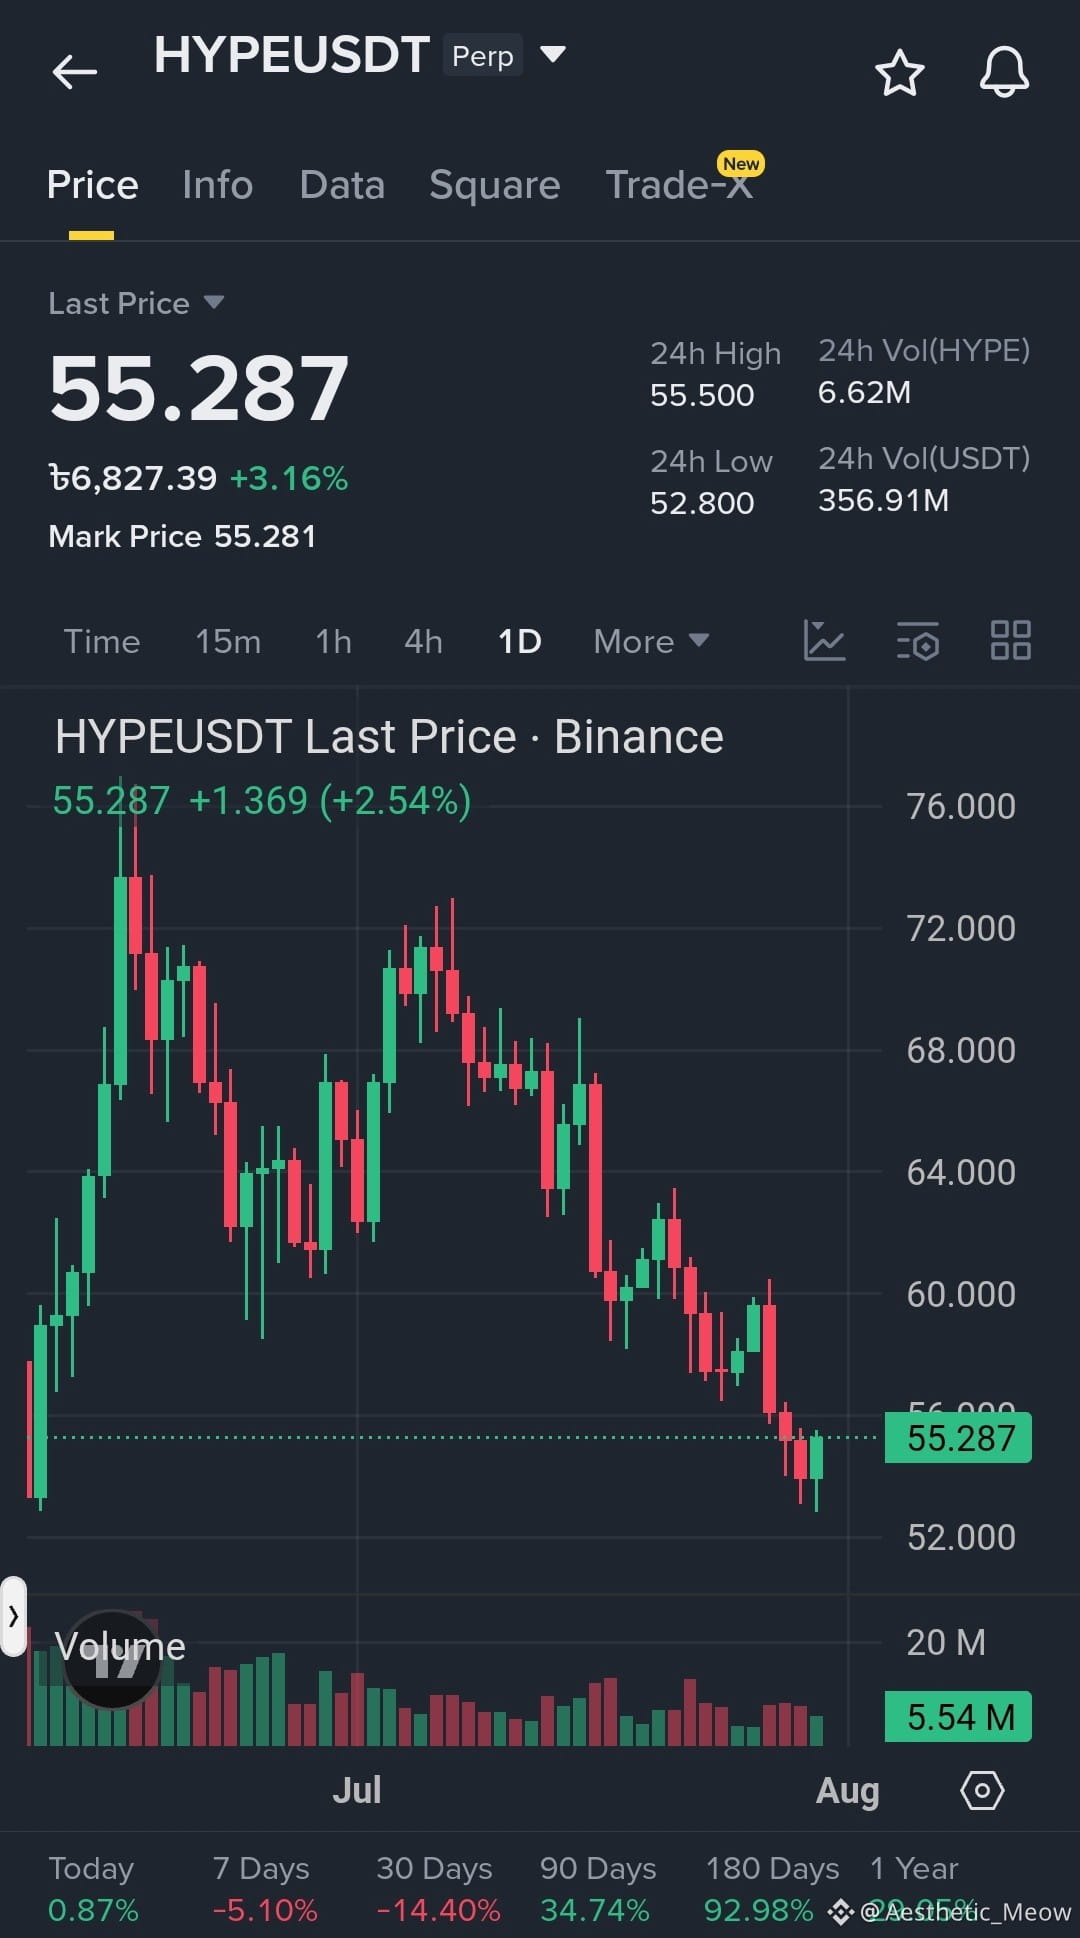
Task: Expand side panel chevron tab
Action: pyautogui.click(x=13, y=1616)
